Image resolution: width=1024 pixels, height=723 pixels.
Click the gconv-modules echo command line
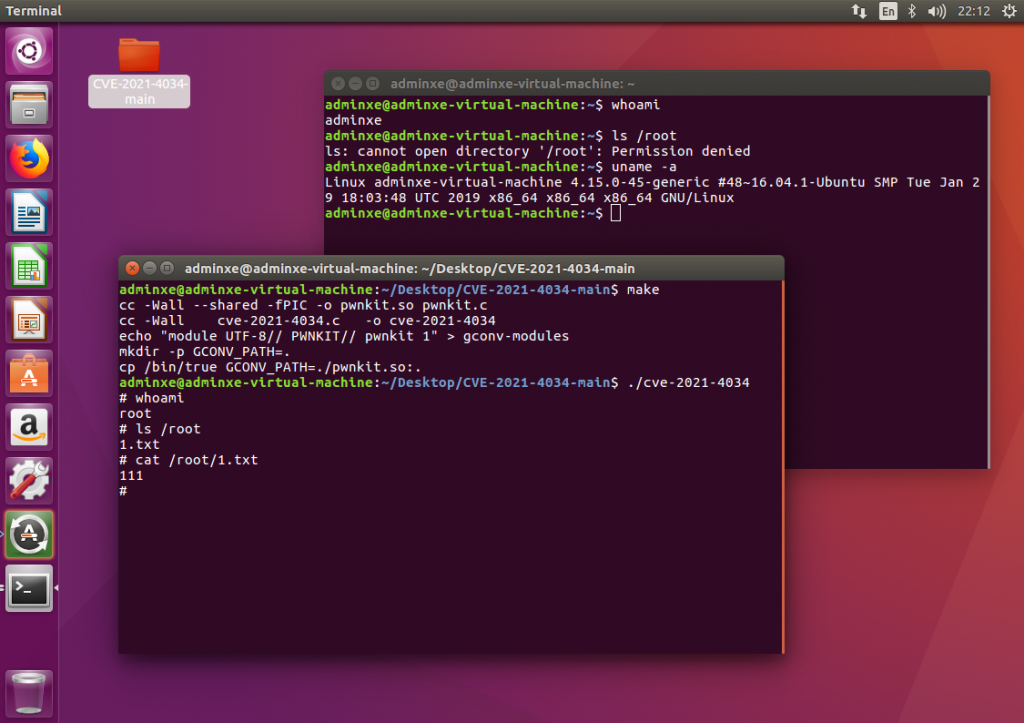[344, 336]
